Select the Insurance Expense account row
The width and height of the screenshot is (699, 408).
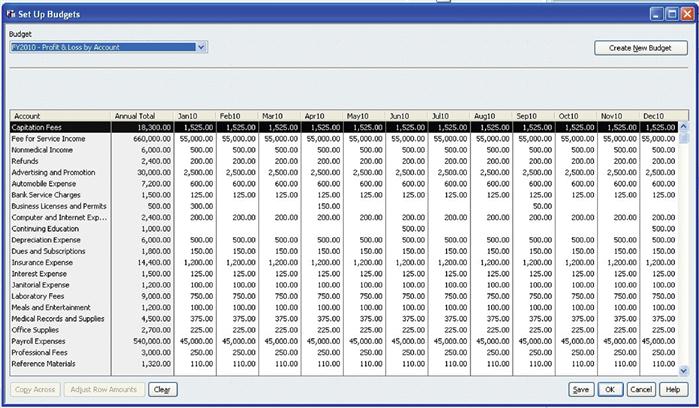pos(60,262)
